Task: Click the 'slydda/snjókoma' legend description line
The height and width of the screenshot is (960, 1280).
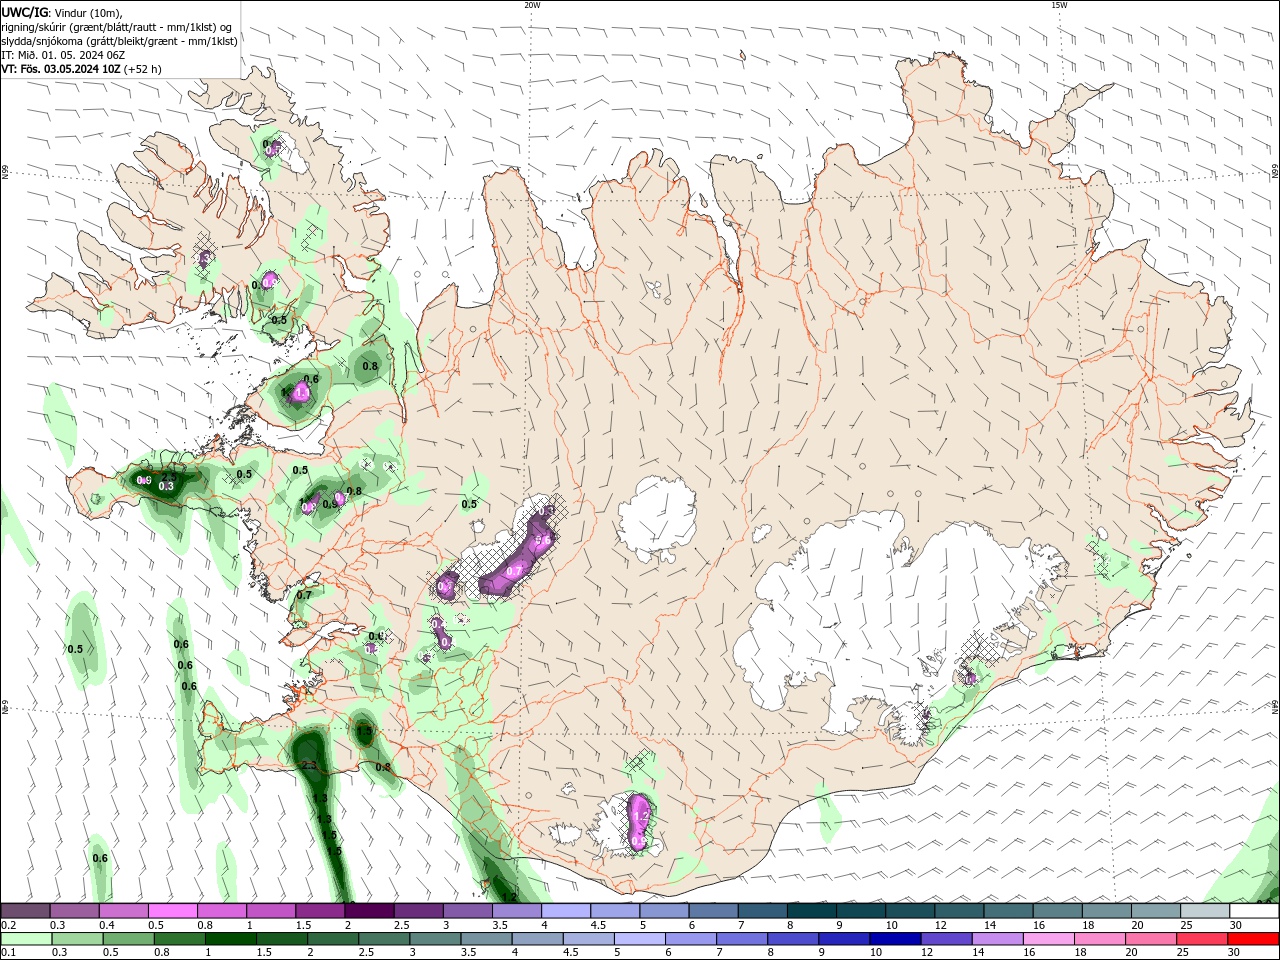Action: click(x=119, y=41)
